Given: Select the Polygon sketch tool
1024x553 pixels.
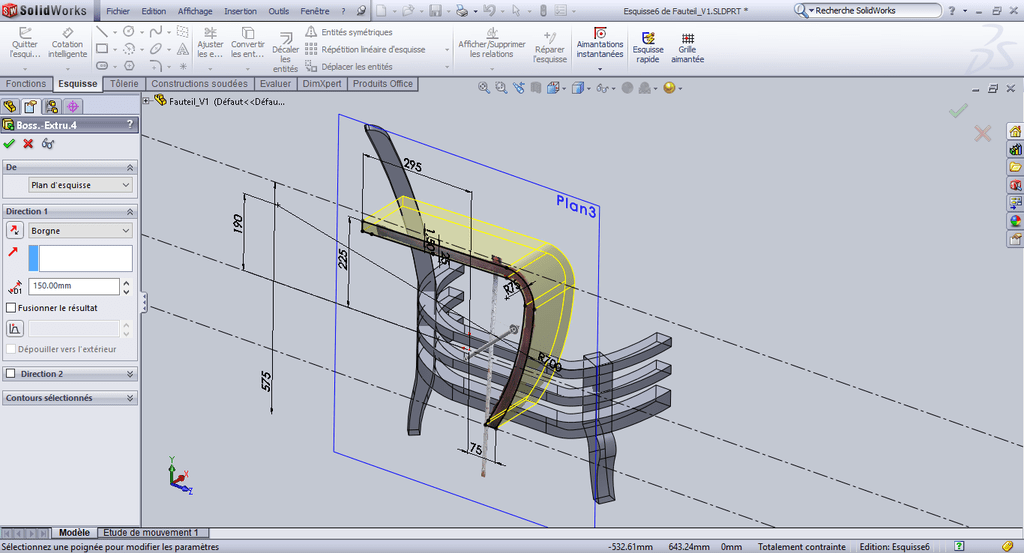Looking at the screenshot, I should click(x=129, y=65).
